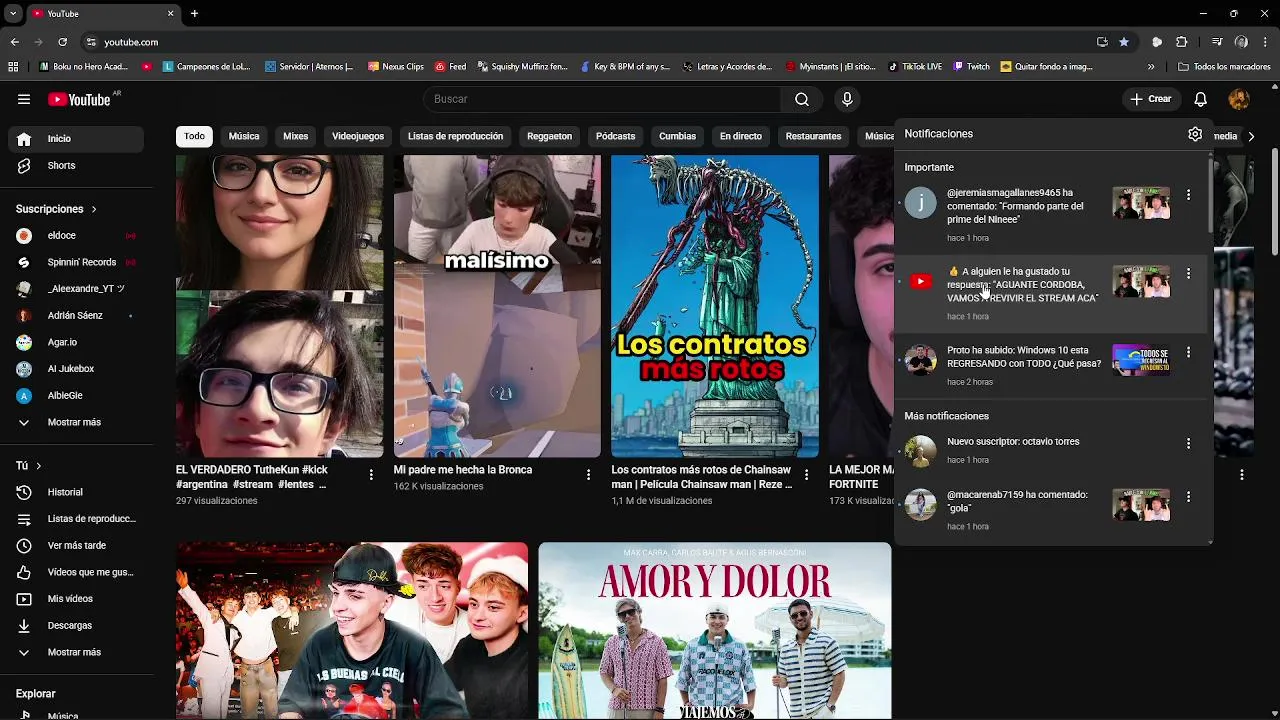Reload the page in Chrome
The width and height of the screenshot is (1280, 720).
62,42
